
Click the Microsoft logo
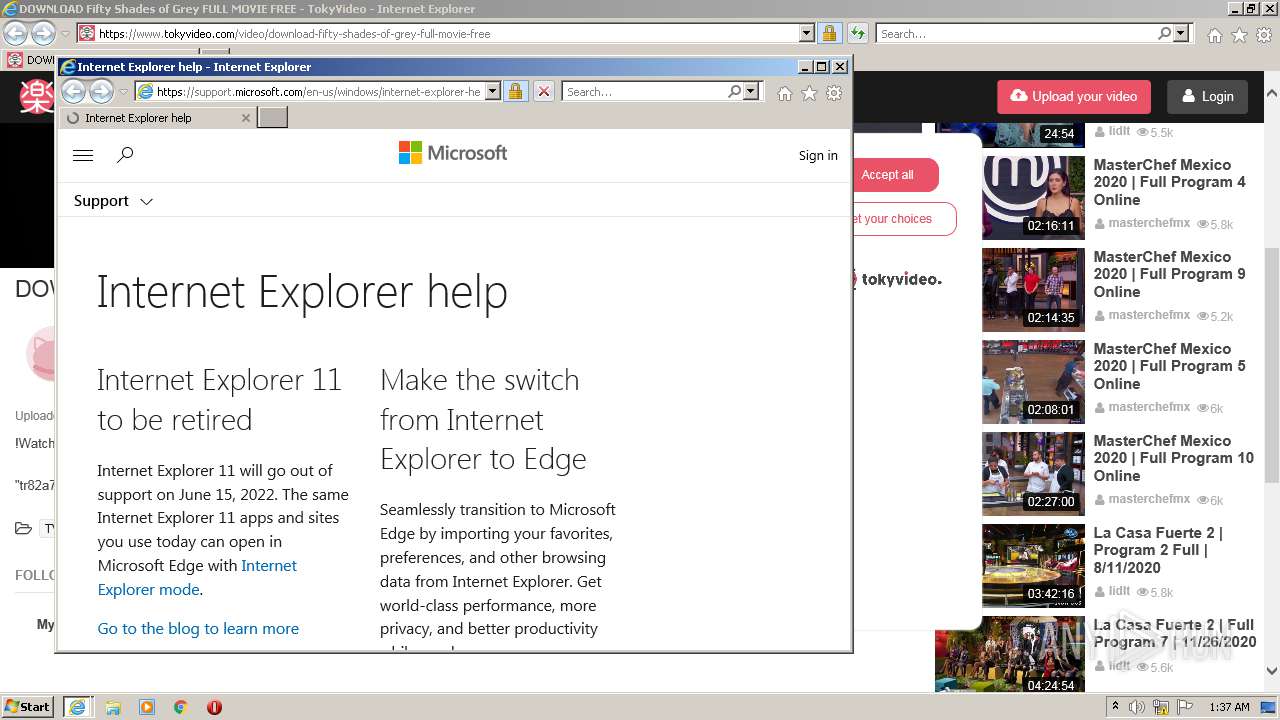[453, 153]
